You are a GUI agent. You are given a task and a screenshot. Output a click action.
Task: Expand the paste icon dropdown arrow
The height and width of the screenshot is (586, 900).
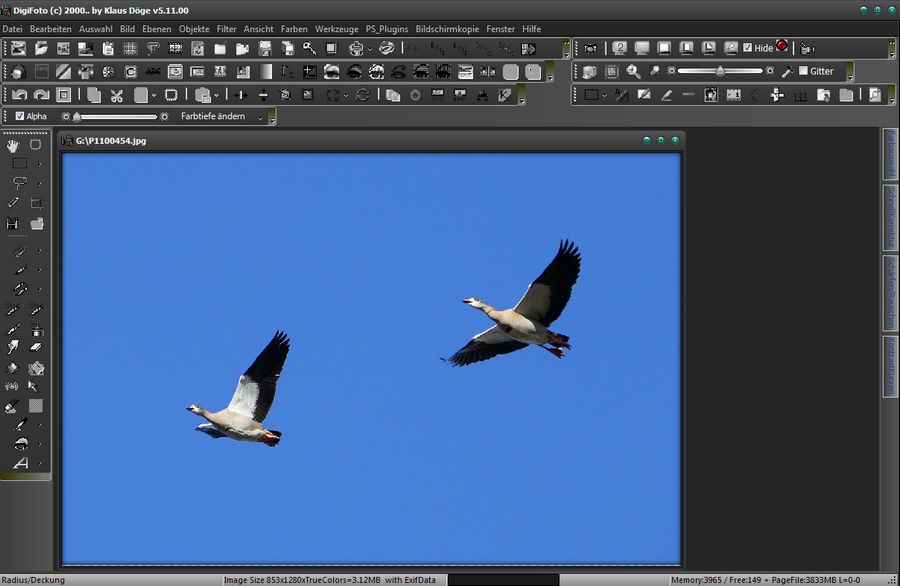click(x=216, y=96)
